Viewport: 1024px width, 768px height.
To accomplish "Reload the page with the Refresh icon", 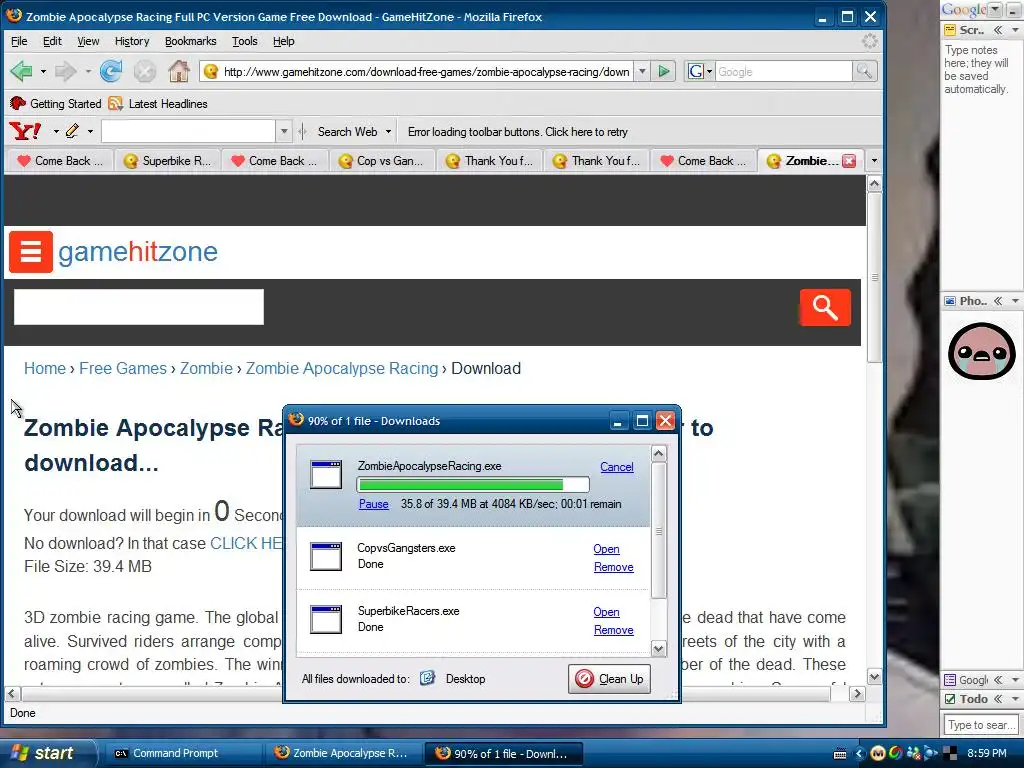I will pos(111,71).
